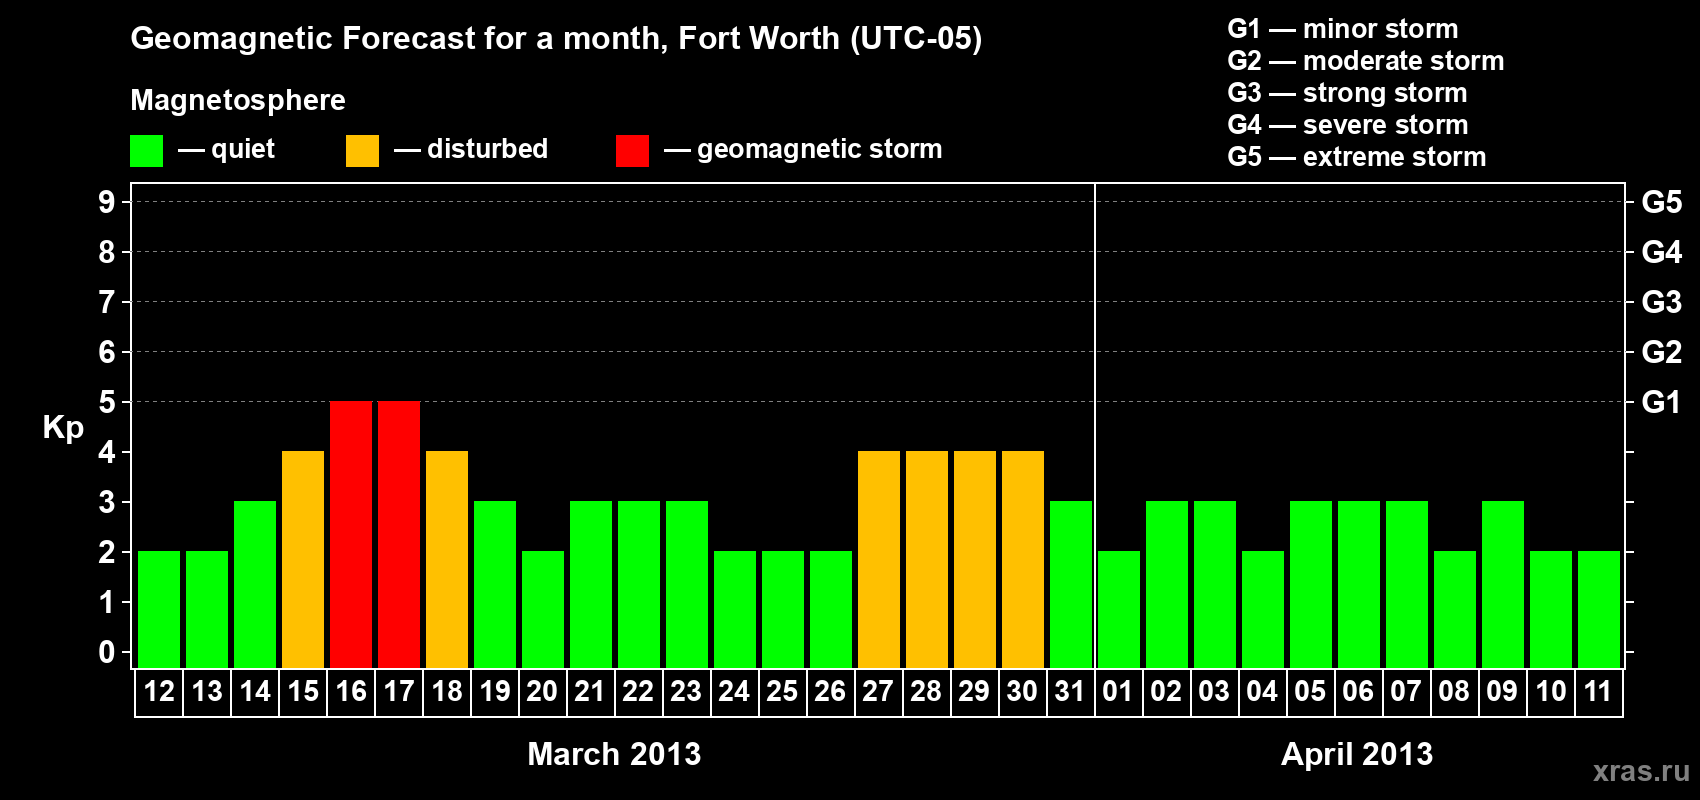The height and width of the screenshot is (800, 1700).
Task: Click the 'G1 — minor storm' legend text
Action: (1343, 29)
